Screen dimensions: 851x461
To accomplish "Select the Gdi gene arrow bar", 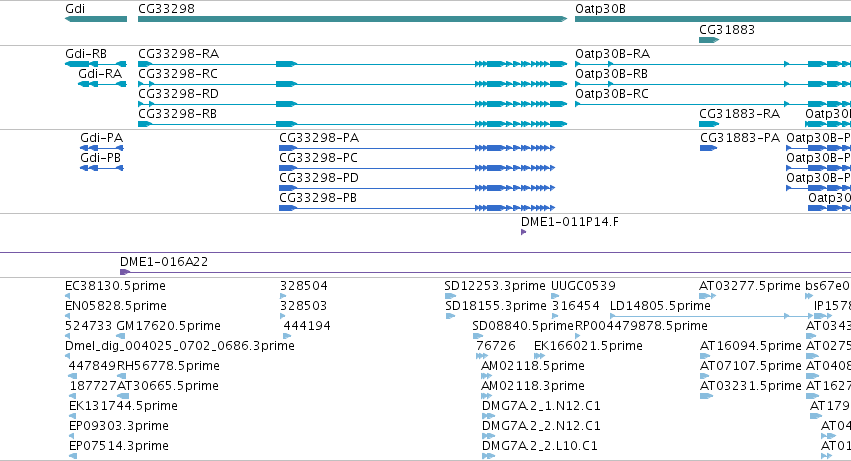I will pos(96,19).
